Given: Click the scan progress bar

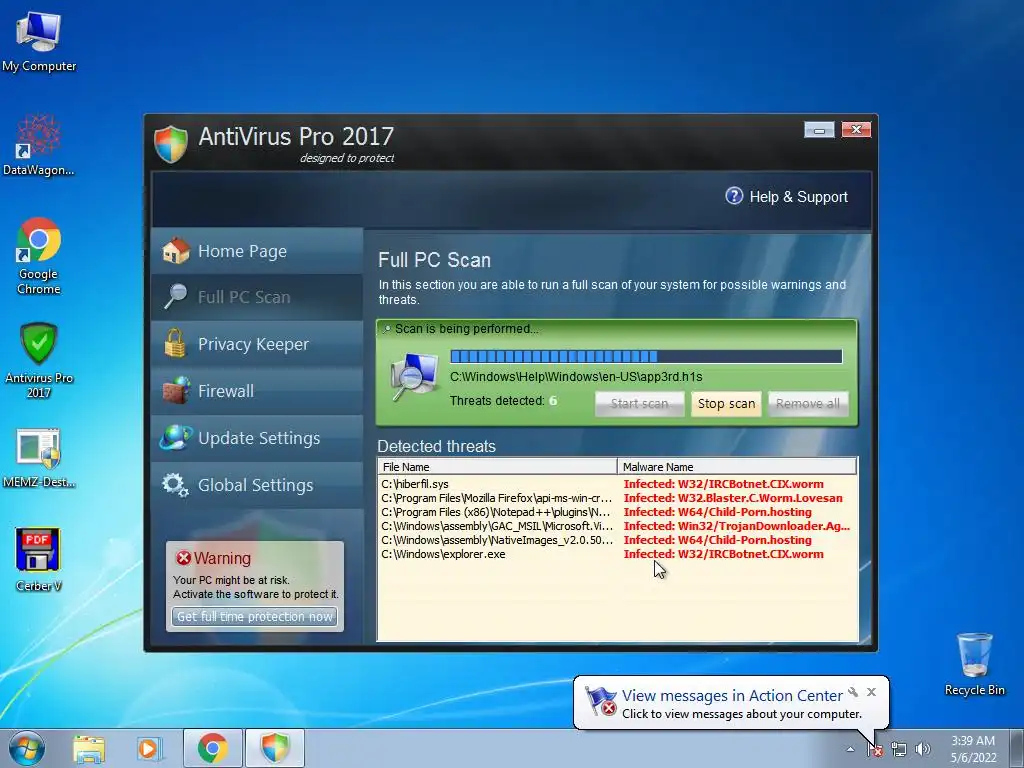Looking at the screenshot, I should 646,356.
